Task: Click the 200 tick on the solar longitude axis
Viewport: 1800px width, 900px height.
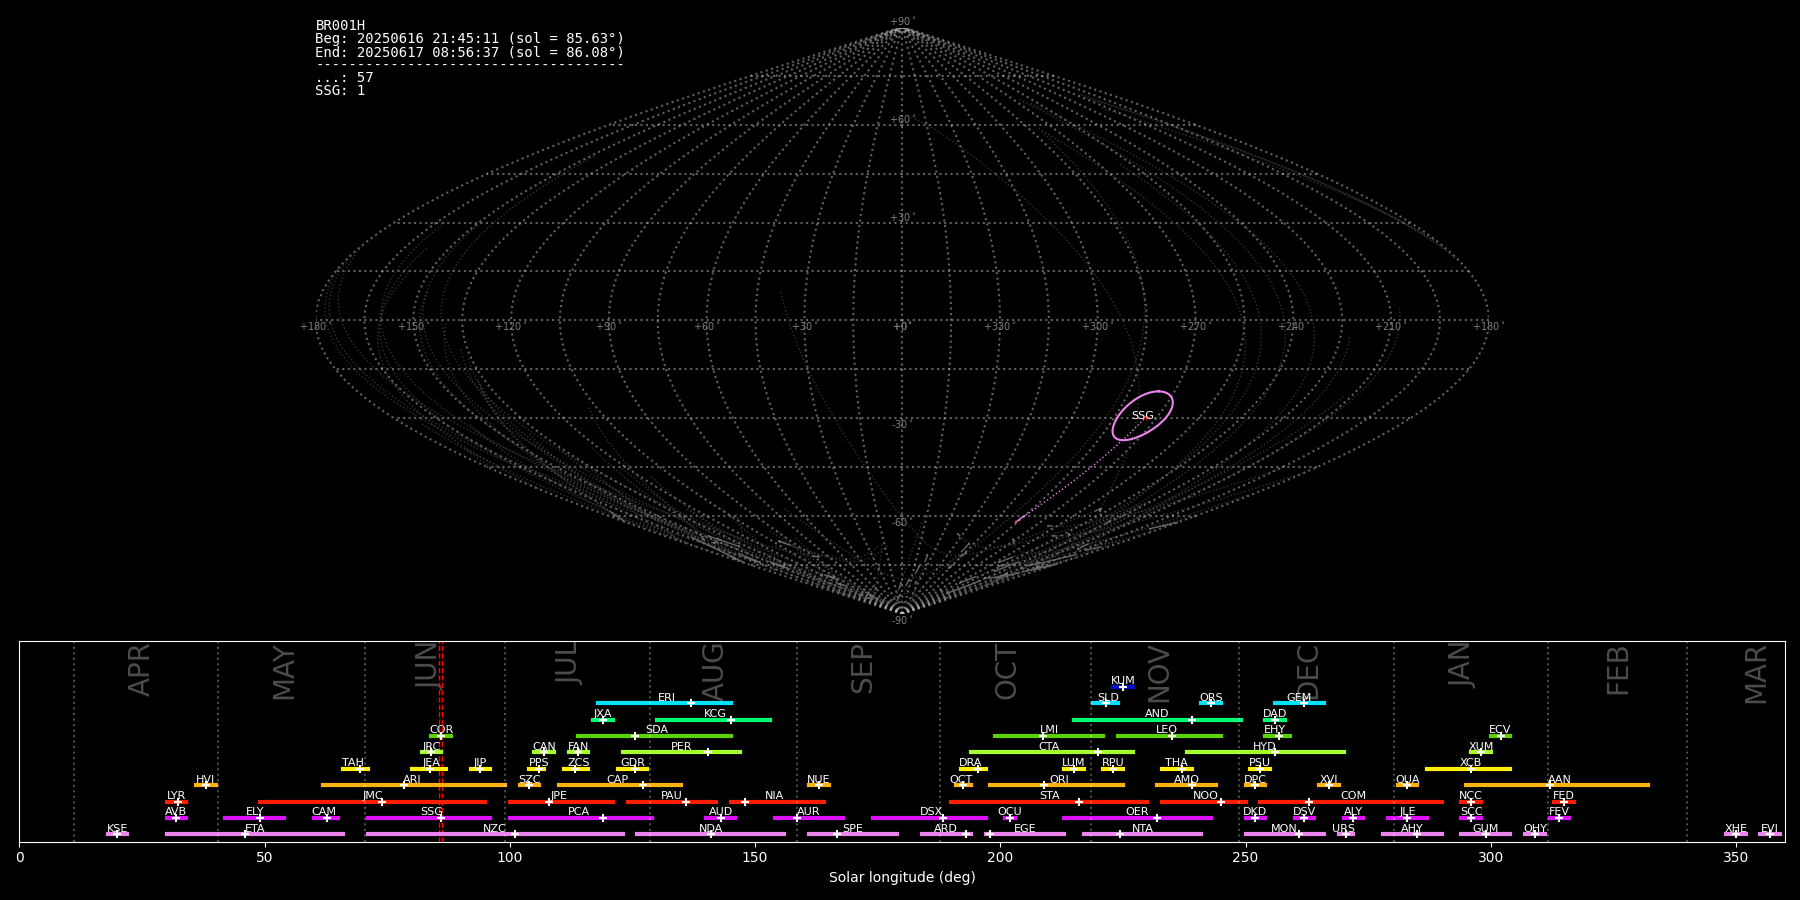Action: (1000, 857)
